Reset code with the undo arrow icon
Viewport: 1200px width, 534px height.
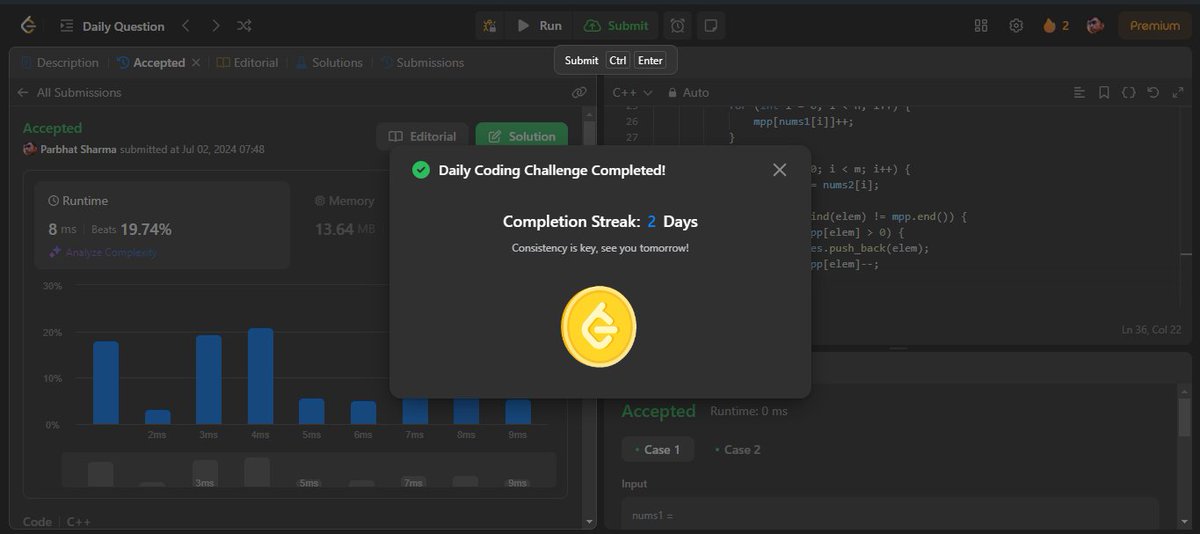coord(1152,92)
